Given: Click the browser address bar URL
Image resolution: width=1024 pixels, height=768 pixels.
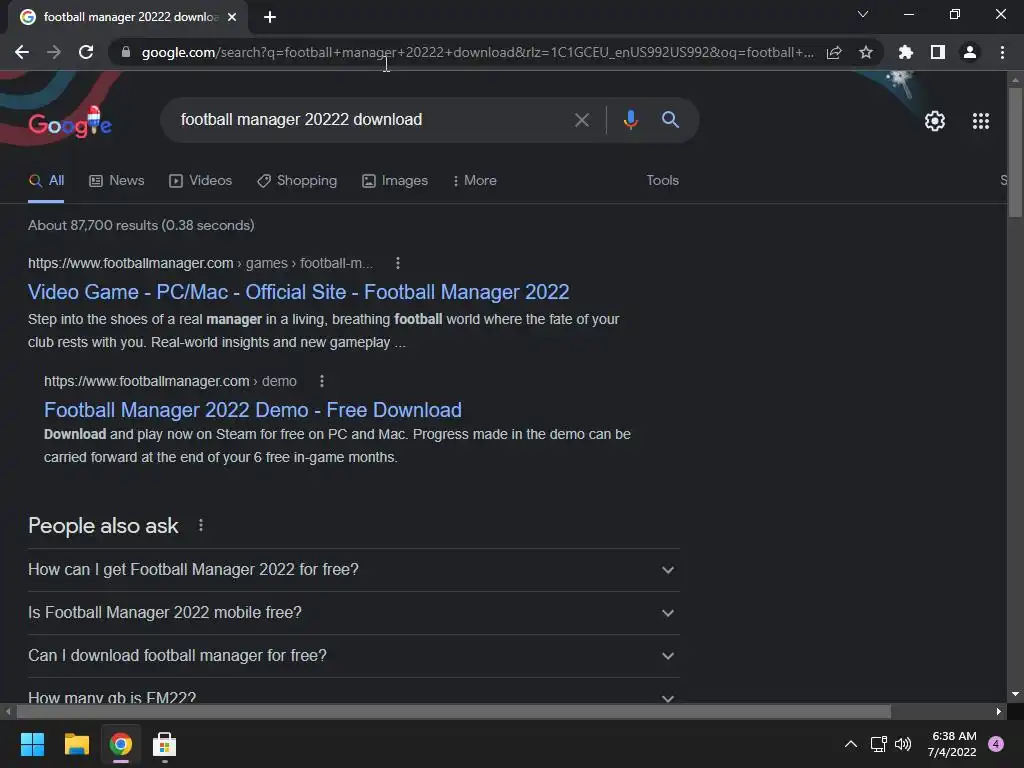Looking at the screenshot, I should pos(478,52).
